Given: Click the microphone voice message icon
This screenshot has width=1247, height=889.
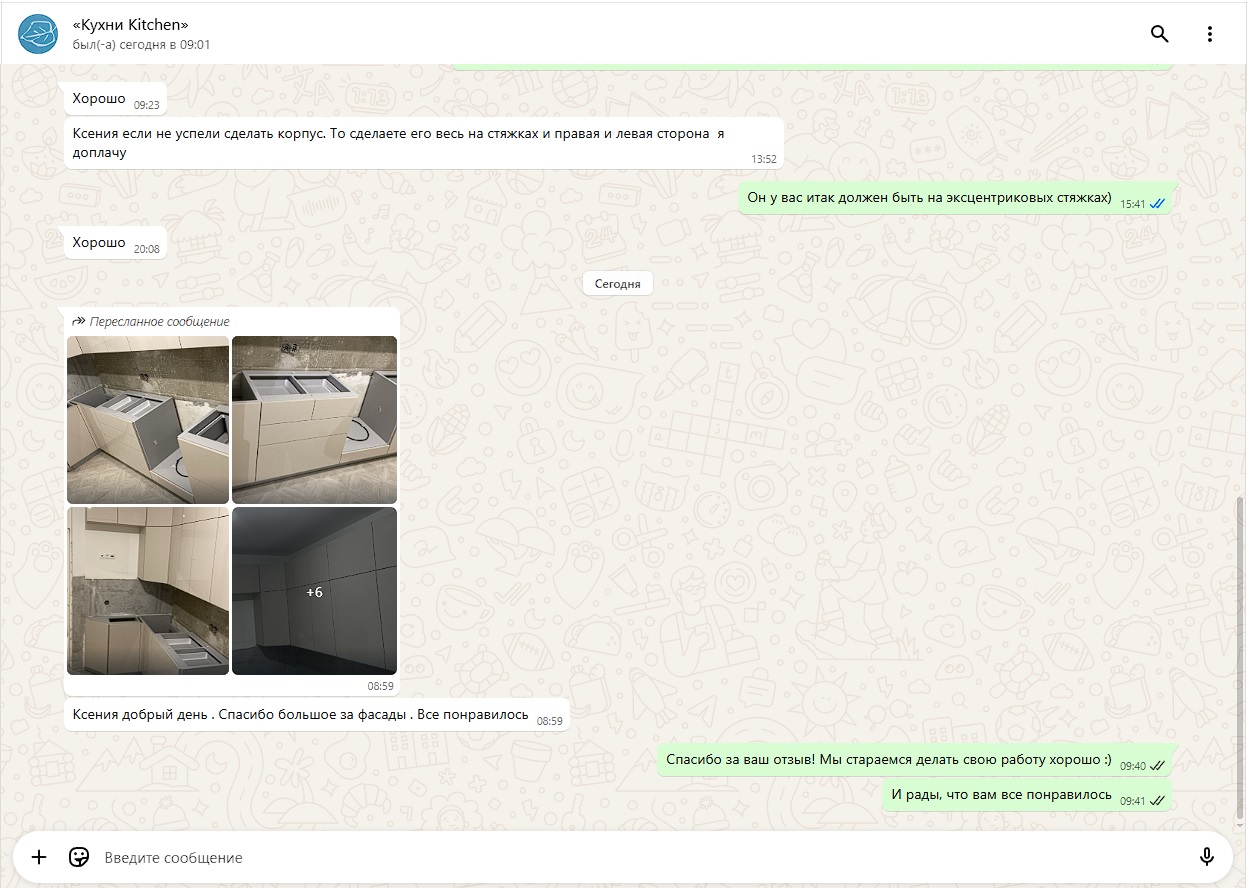Looking at the screenshot, I should coord(1206,857).
